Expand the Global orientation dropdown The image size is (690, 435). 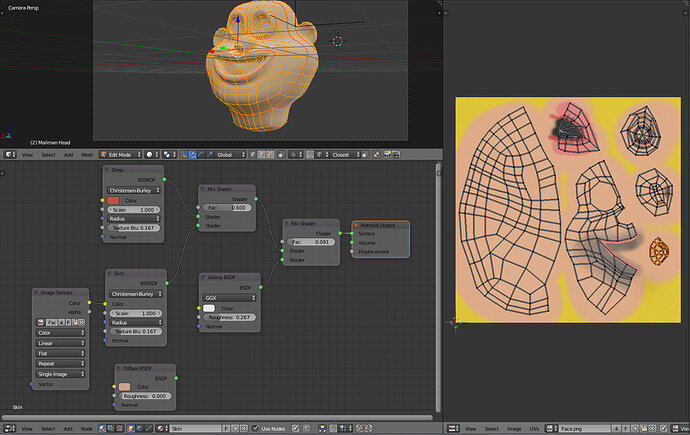tap(232, 155)
